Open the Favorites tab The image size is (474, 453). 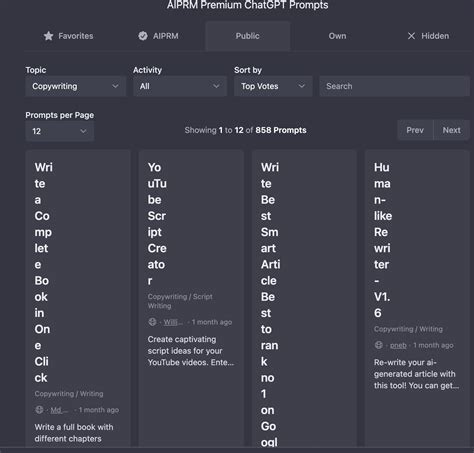[68, 36]
